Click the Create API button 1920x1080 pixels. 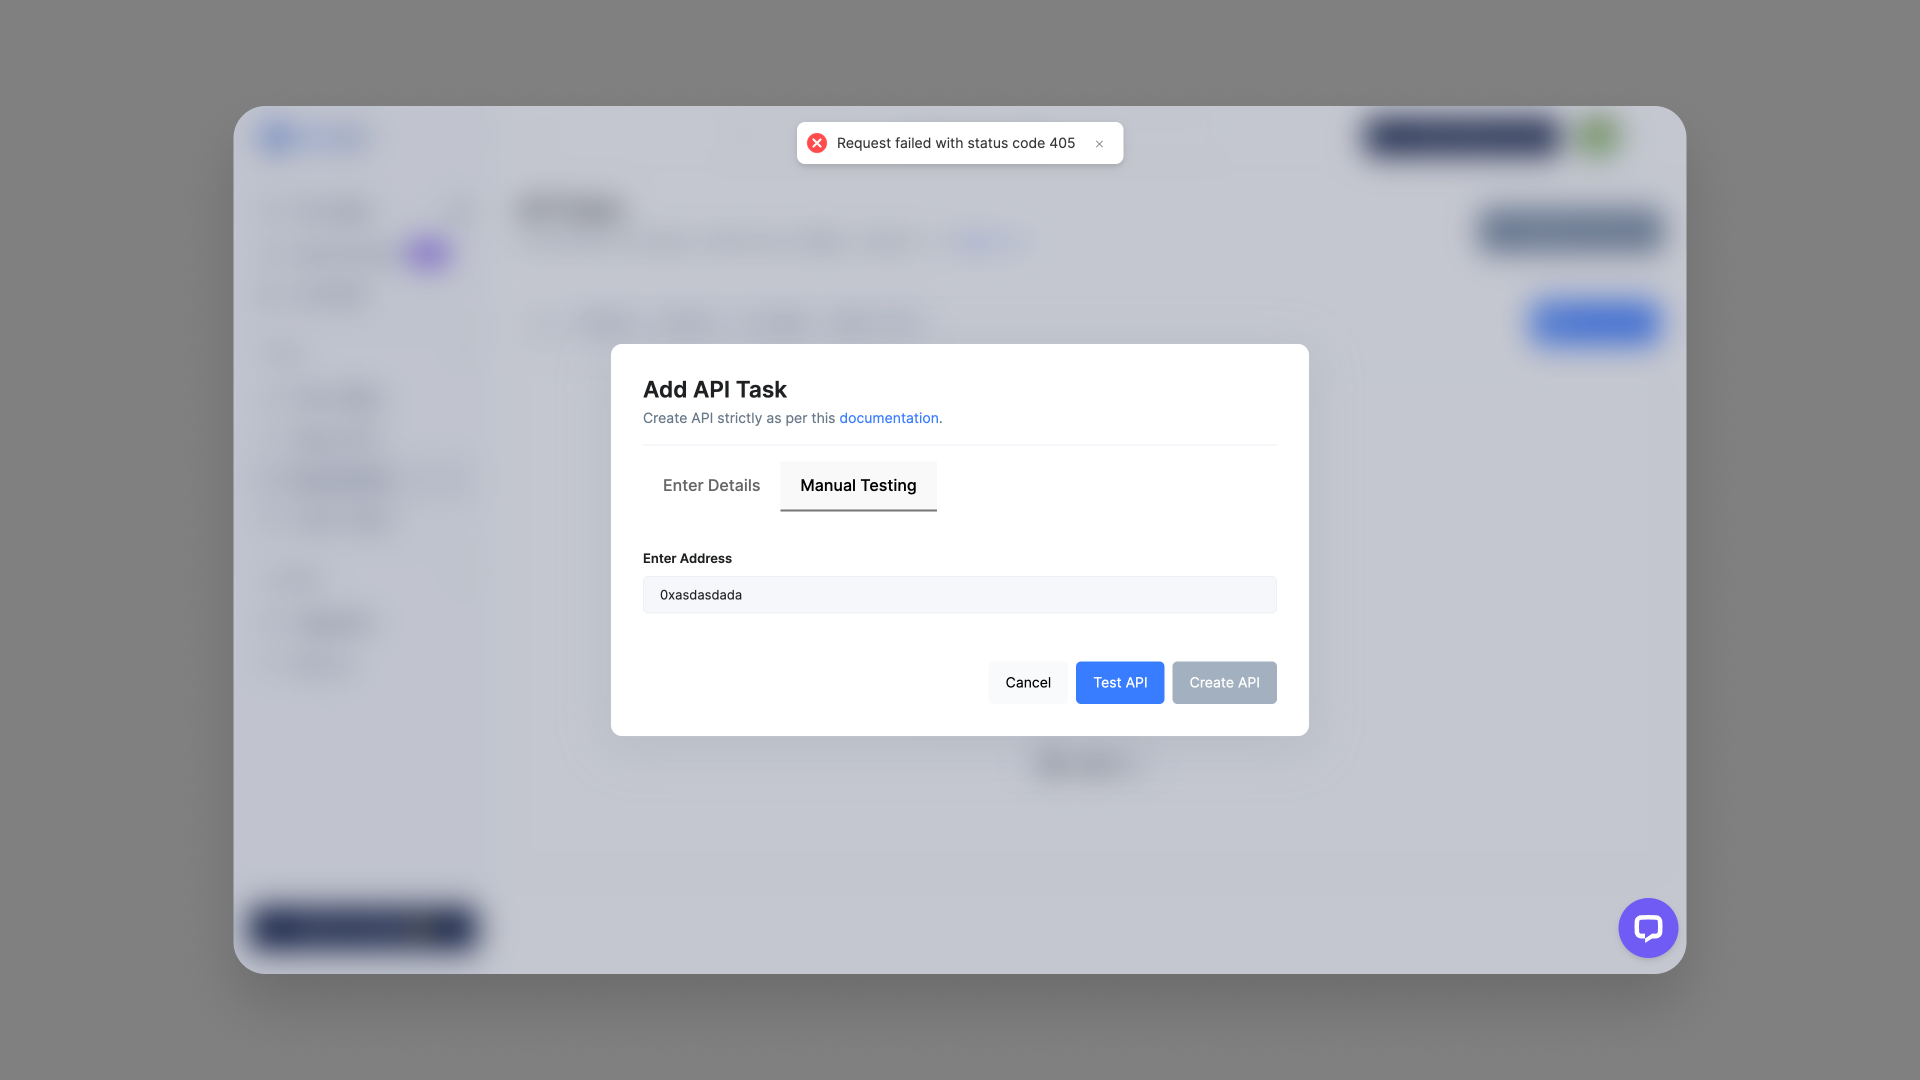coord(1224,683)
